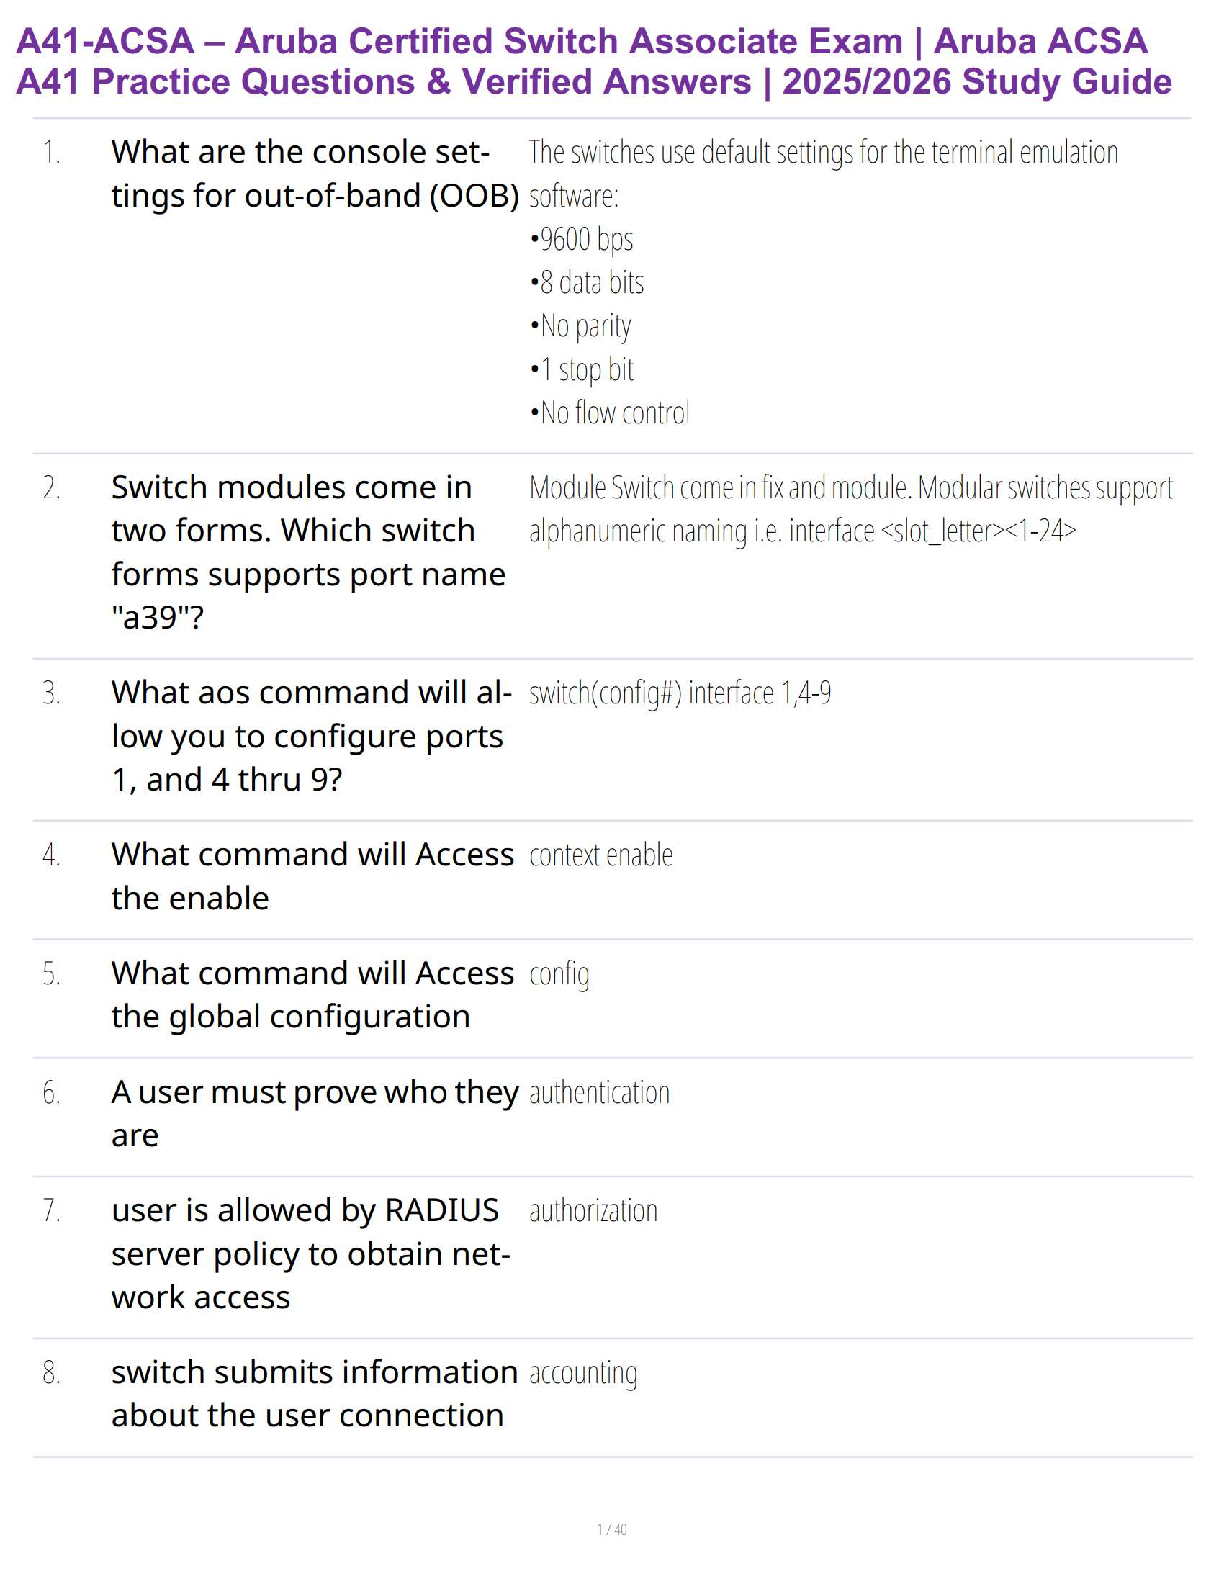The height and width of the screenshot is (1584, 1224).
Task: Click question 7 about RADIUS server policy
Action: (310, 1254)
